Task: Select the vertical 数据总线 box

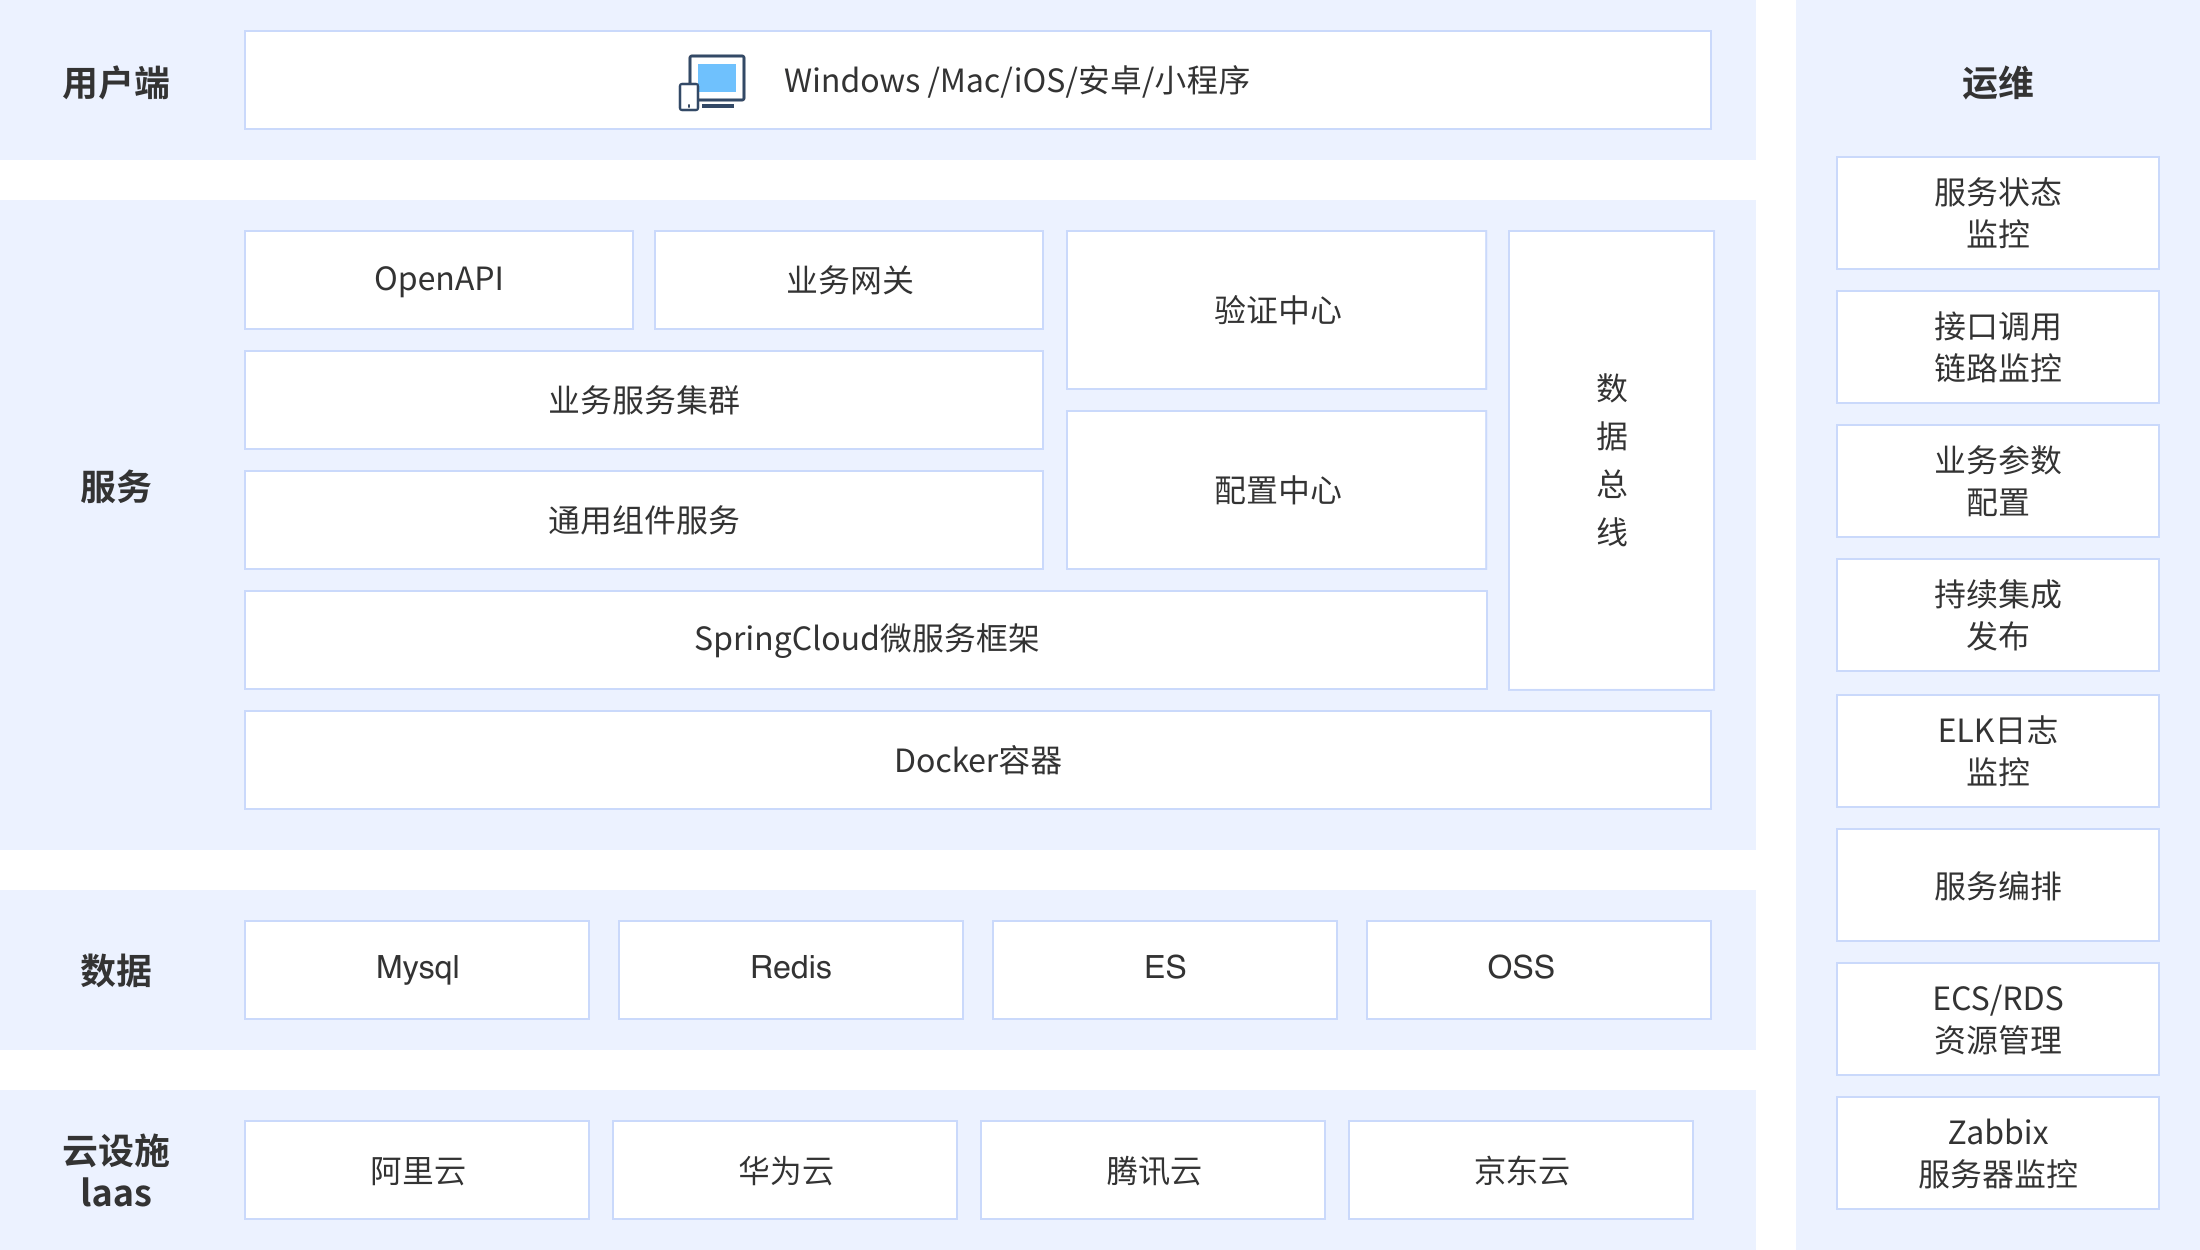Action: pyautogui.click(x=1611, y=460)
